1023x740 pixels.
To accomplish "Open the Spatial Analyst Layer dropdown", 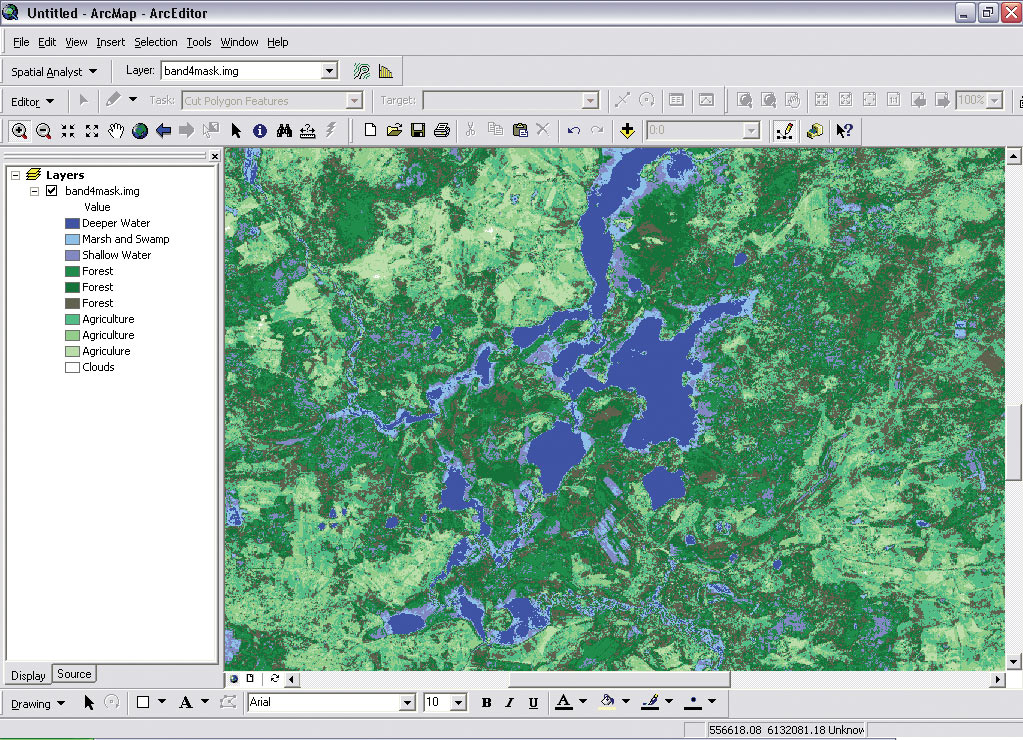I will click(329, 71).
